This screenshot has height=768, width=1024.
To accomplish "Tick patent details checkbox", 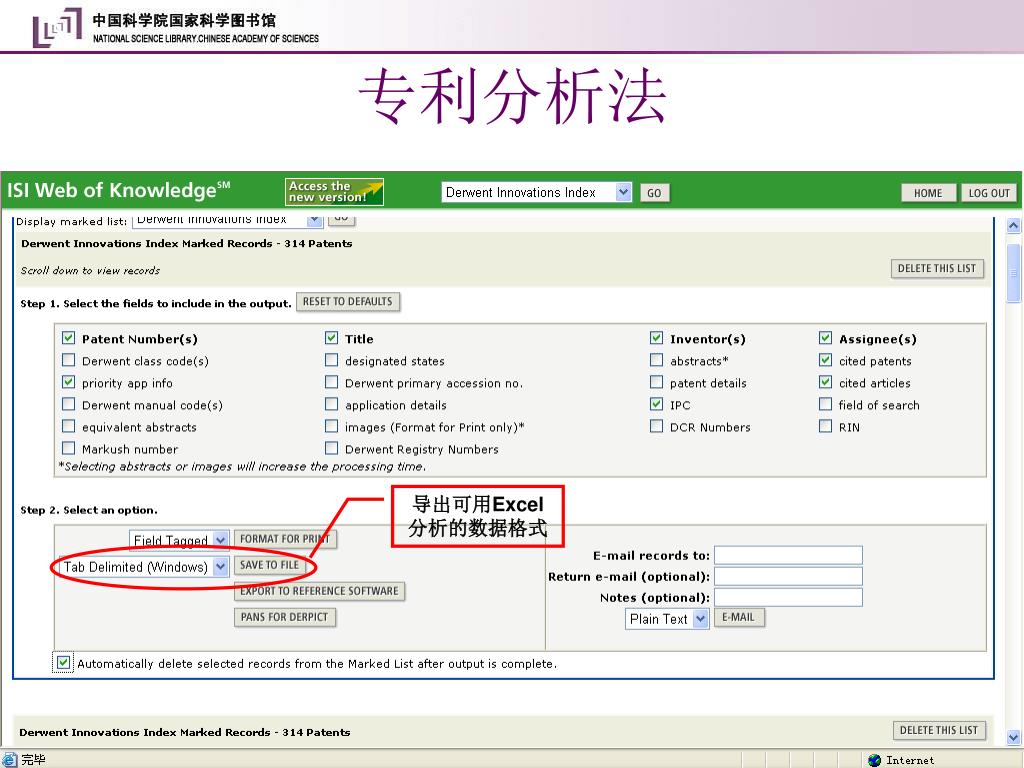I will point(656,383).
